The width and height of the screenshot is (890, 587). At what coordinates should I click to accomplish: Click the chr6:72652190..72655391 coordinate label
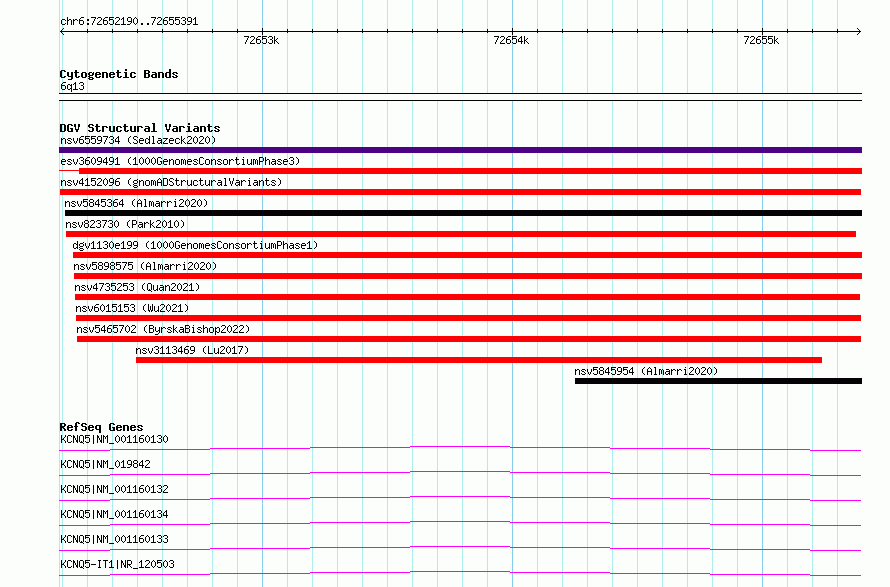click(129, 22)
